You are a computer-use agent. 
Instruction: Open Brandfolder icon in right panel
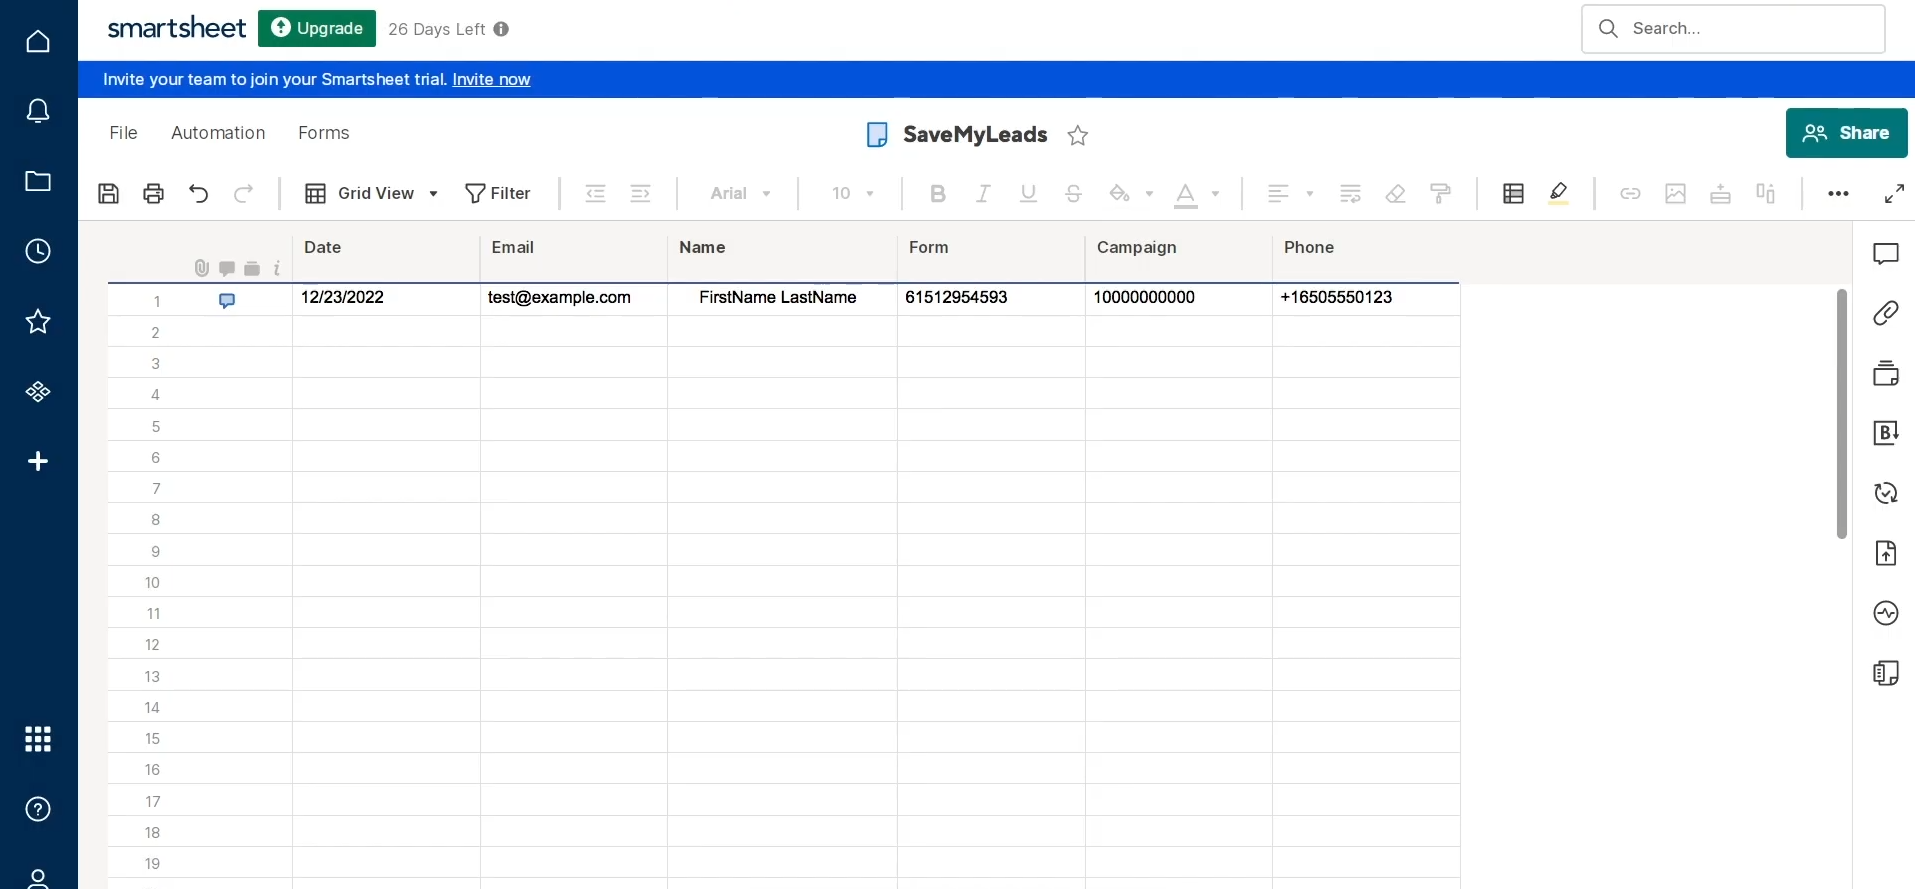(1885, 433)
